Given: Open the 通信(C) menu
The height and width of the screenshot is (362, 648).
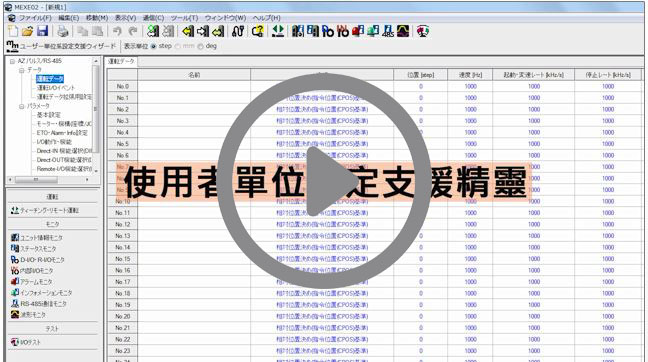Looking at the screenshot, I should pyautogui.click(x=153, y=18).
